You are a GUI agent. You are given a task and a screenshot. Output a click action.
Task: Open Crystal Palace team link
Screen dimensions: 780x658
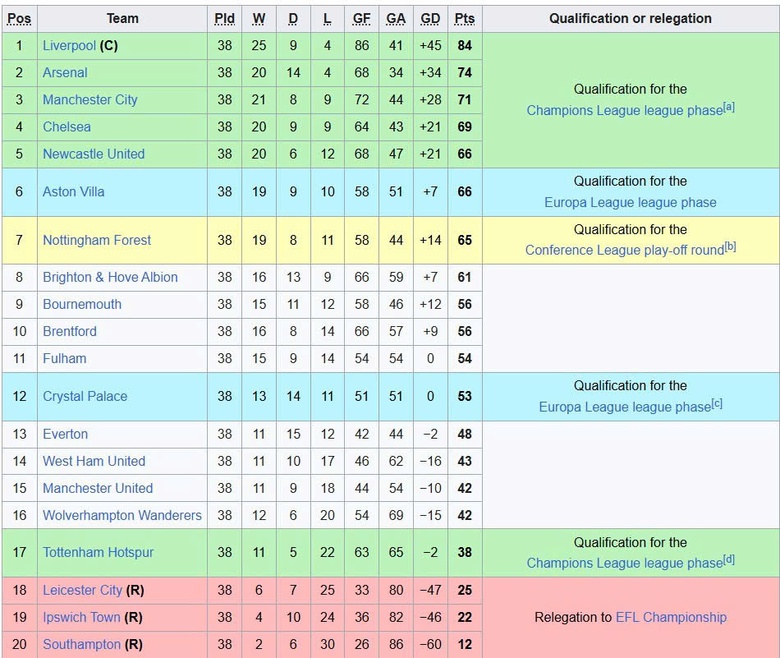pyautogui.click(x=85, y=396)
